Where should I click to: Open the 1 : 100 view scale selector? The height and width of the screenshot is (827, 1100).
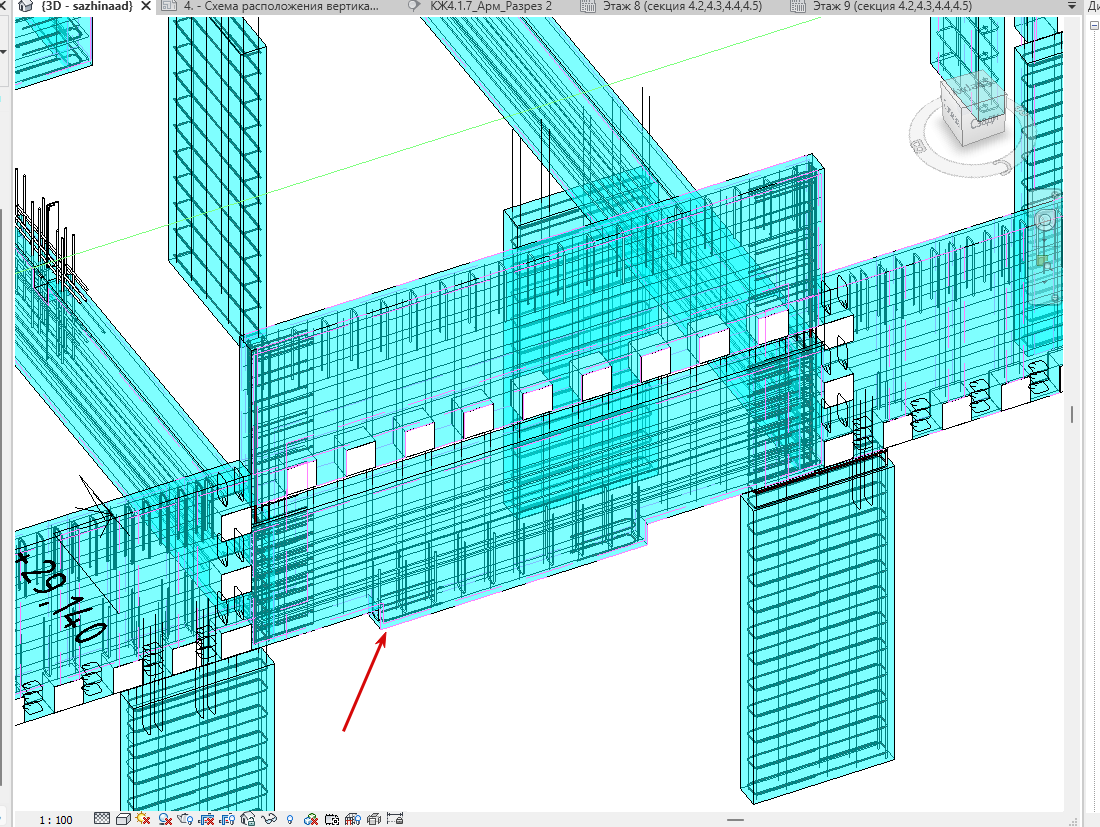point(56,820)
